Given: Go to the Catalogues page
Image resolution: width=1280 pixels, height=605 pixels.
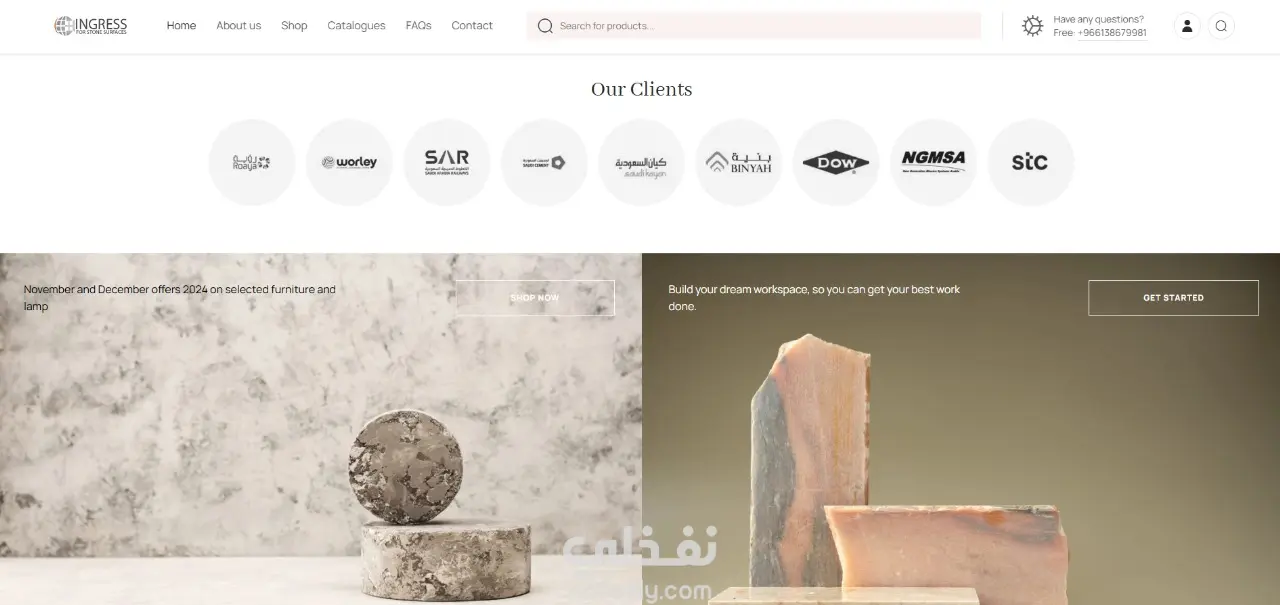Looking at the screenshot, I should pyautogui.click(x=356, y=26).
